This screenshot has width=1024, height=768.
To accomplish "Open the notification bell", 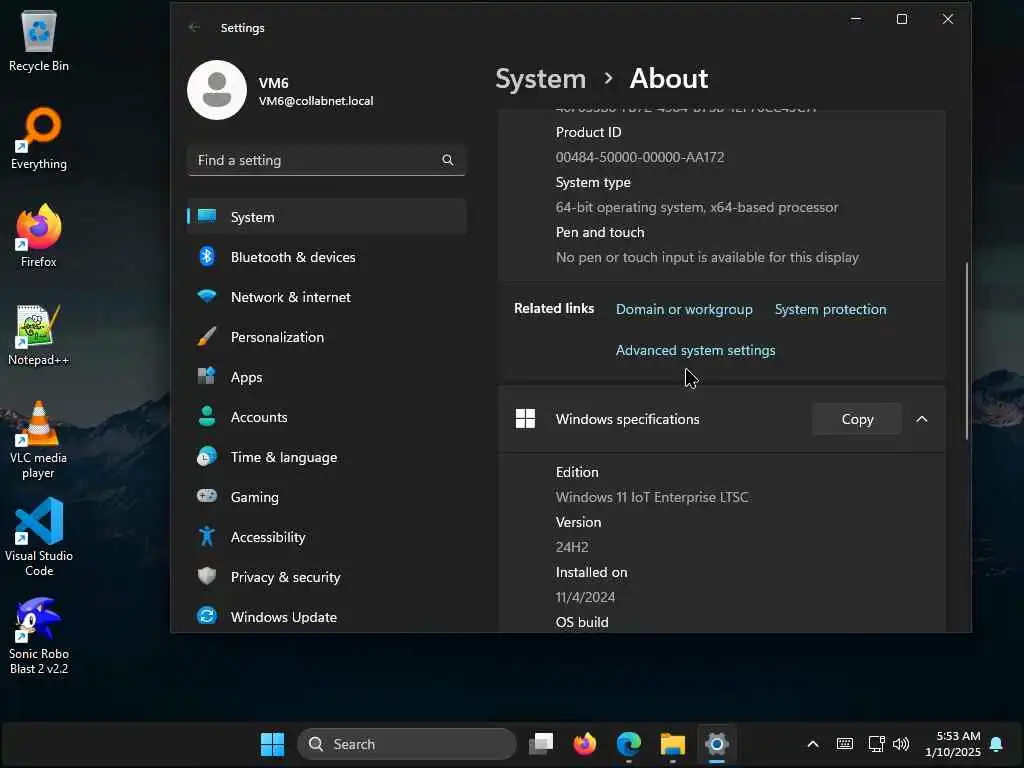I will point(997,744).
